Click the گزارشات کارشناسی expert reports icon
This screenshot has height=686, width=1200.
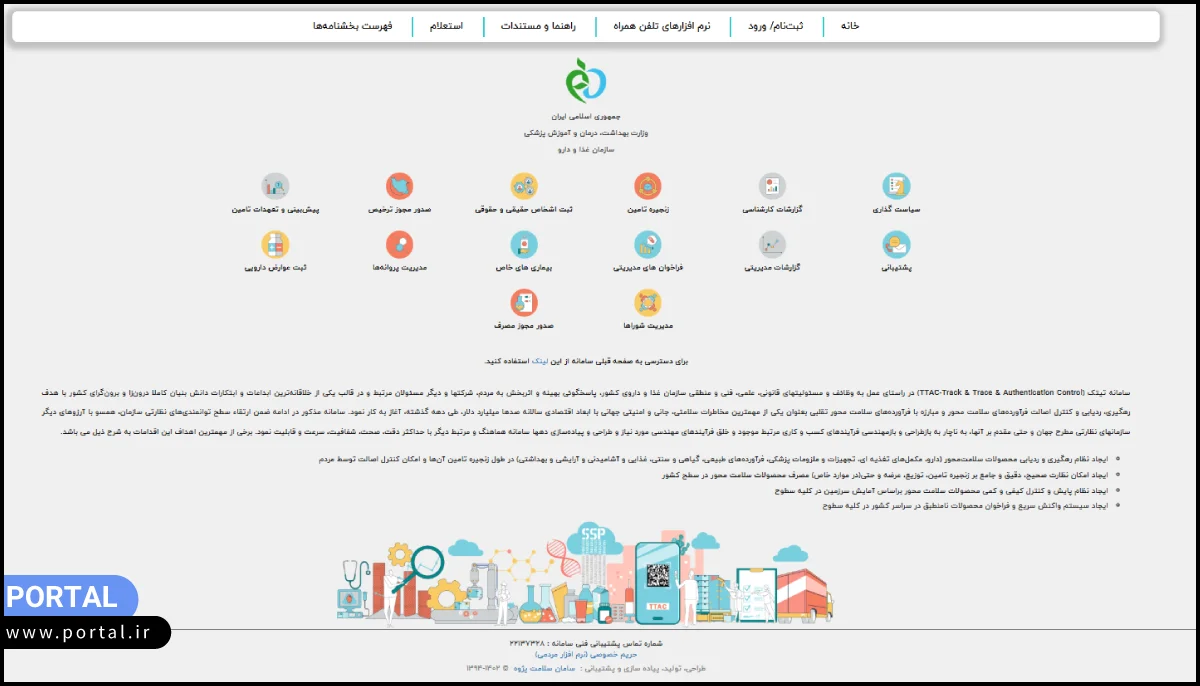772,187
